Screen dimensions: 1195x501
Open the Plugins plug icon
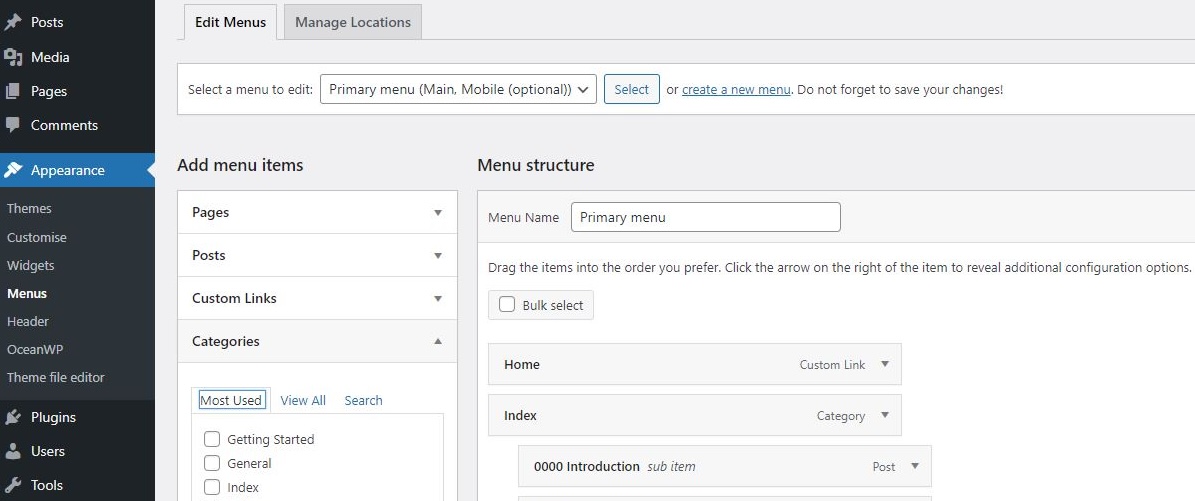coord(13,417)
